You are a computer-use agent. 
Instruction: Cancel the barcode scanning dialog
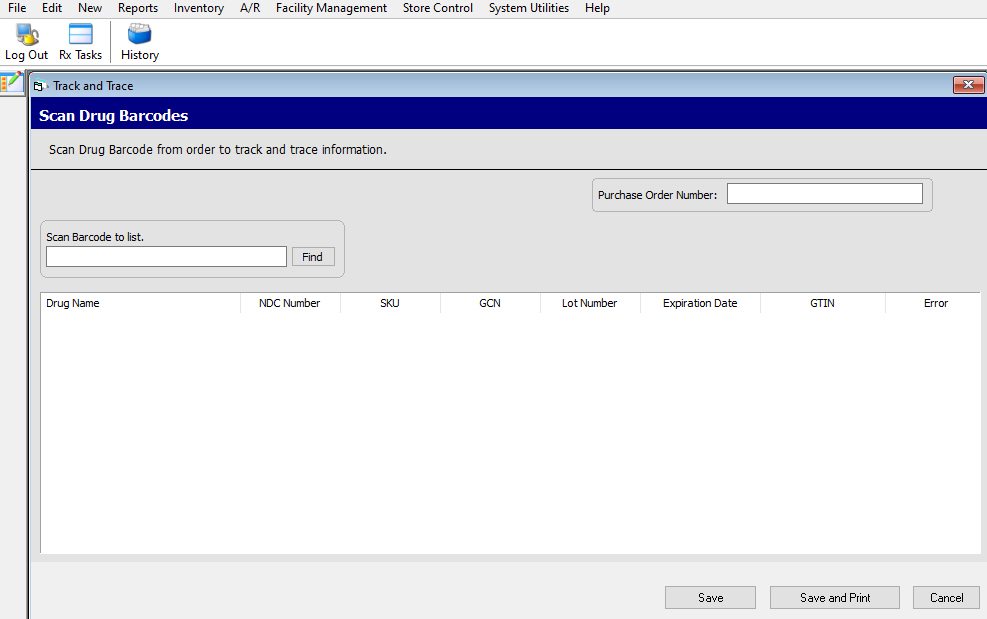pos(946,597)
